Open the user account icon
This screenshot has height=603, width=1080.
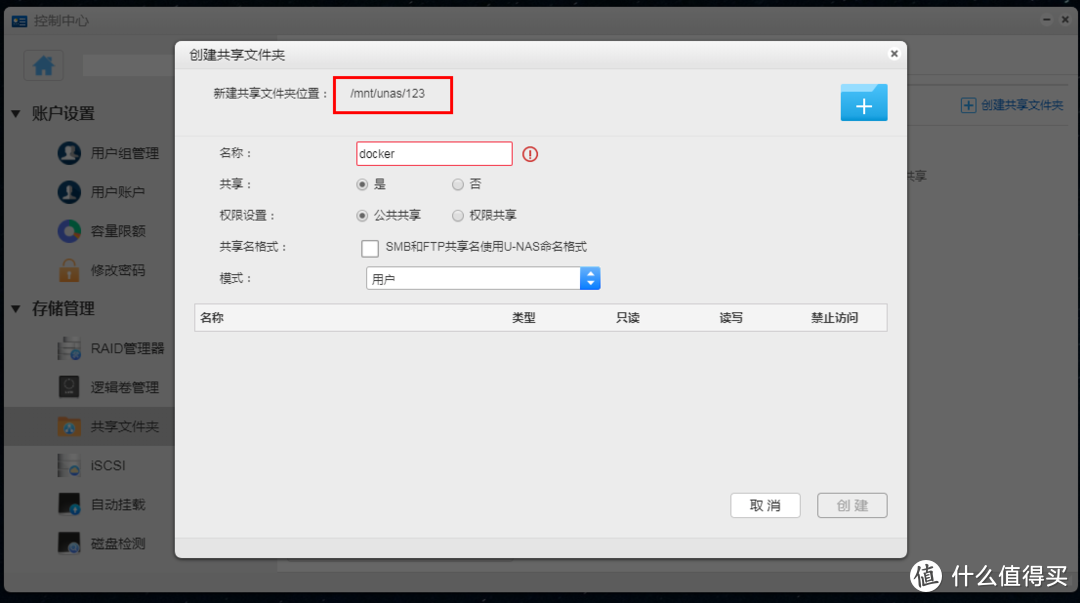pyautogui.click(x=69, y=192)
